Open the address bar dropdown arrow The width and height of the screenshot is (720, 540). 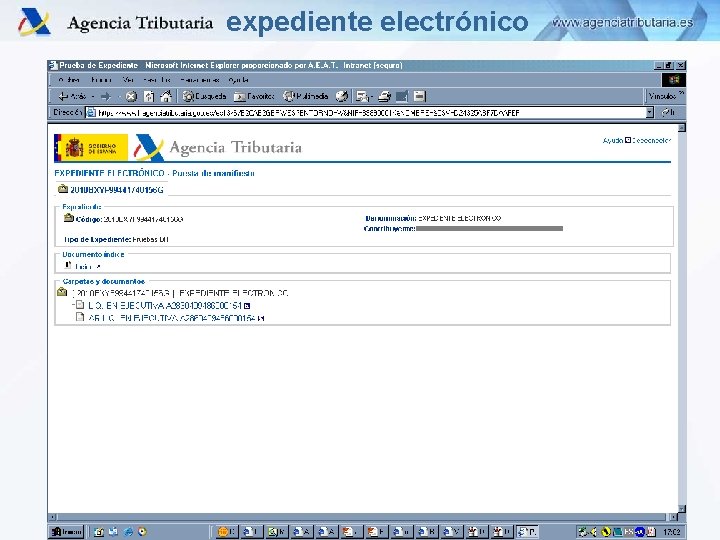(649, 112)
